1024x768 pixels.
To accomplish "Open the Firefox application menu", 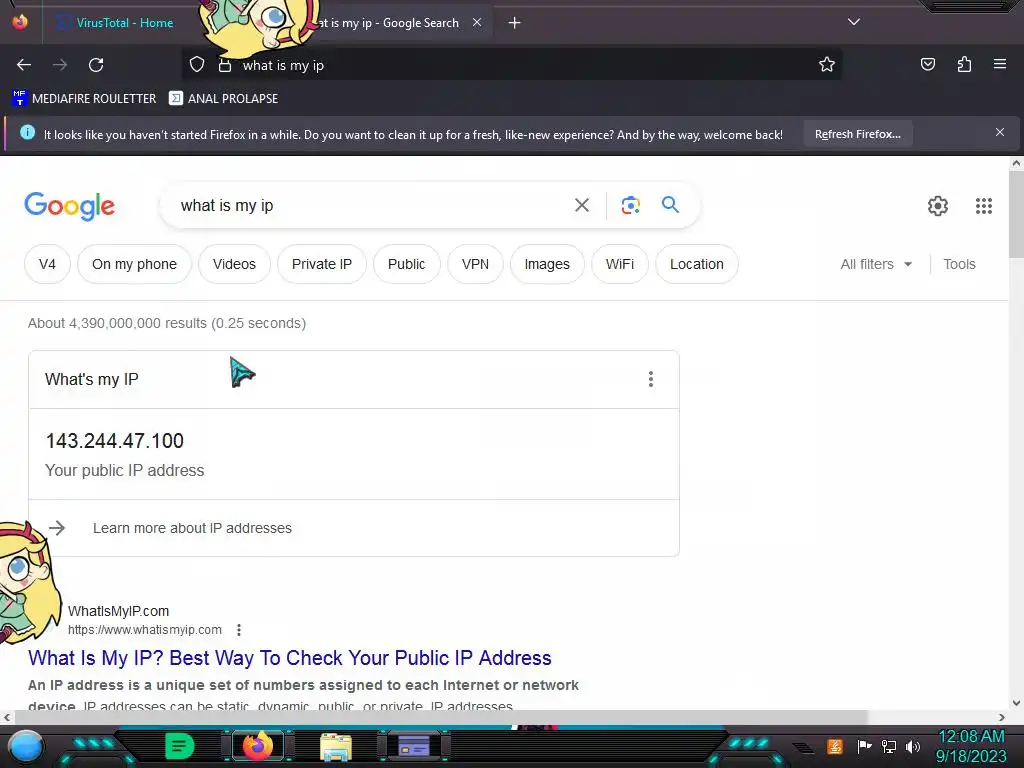I will coord(1000,64).
